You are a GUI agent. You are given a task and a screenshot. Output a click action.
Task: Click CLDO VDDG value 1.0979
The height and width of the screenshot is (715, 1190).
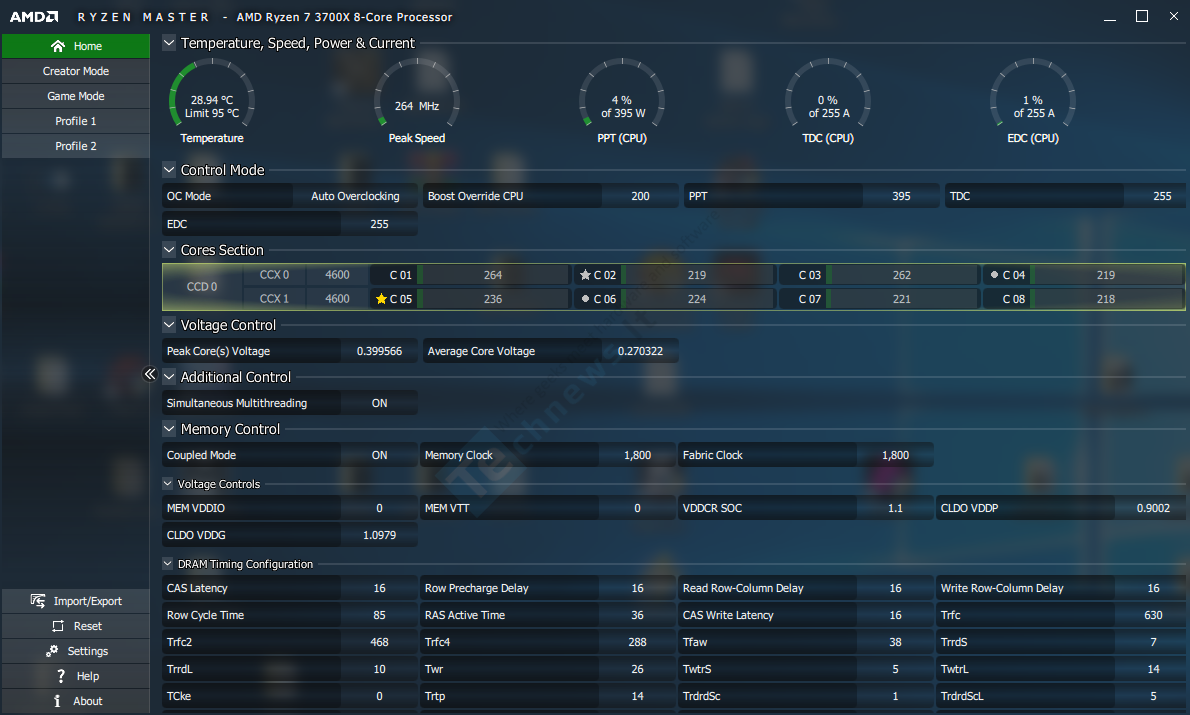(379, 535)
